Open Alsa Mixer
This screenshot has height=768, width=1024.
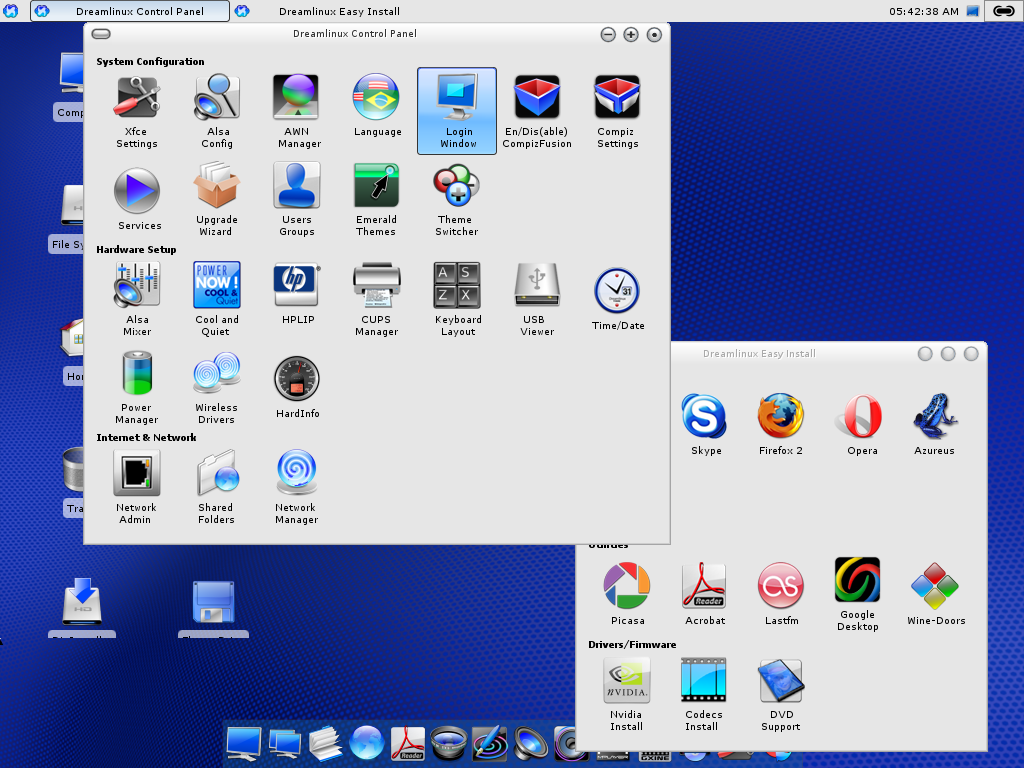point(137,299)
